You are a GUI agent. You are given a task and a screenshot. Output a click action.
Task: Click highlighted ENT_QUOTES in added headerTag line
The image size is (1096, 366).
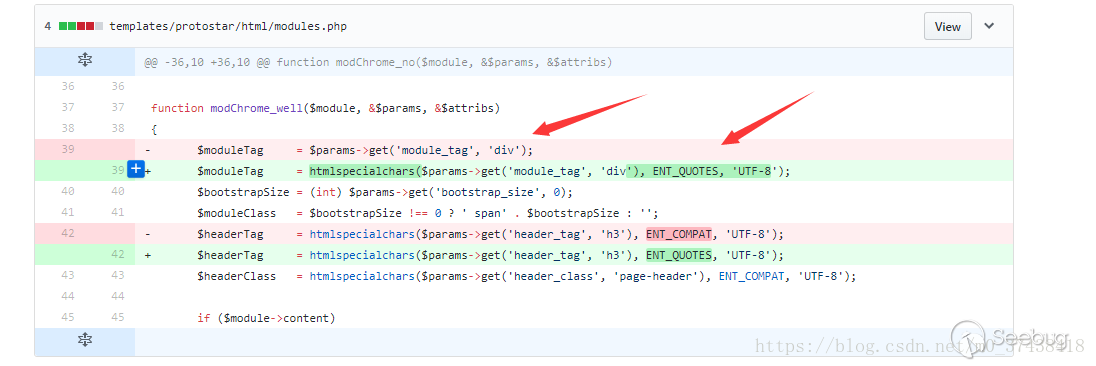pos(679,255)
